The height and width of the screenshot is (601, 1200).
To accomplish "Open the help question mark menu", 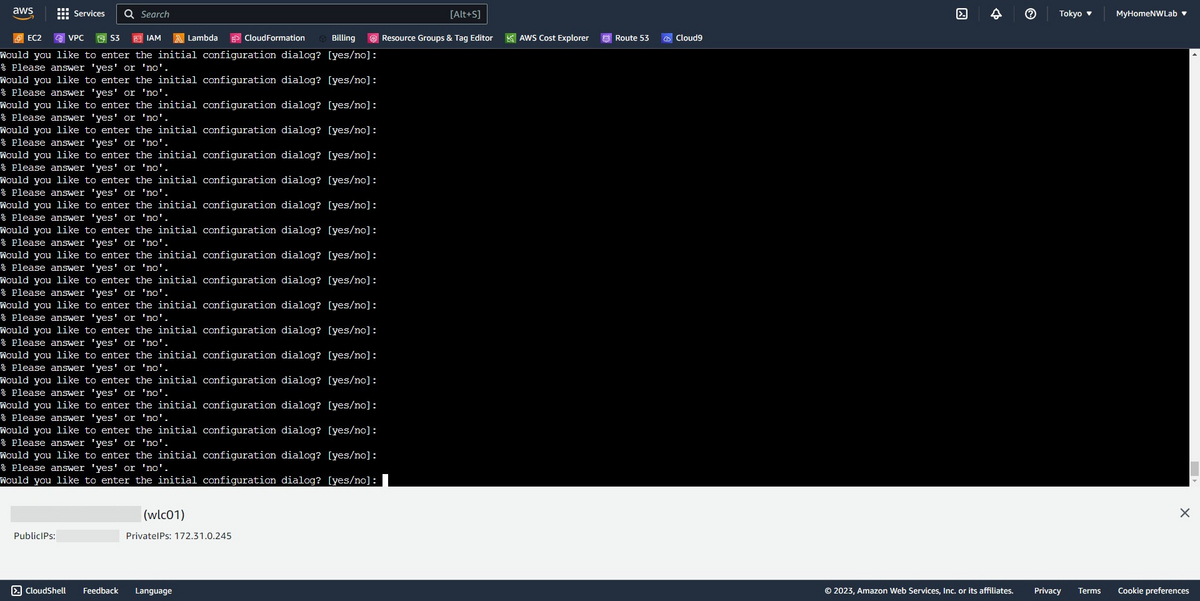I will pyautogui.click(x=1030, y=14).
